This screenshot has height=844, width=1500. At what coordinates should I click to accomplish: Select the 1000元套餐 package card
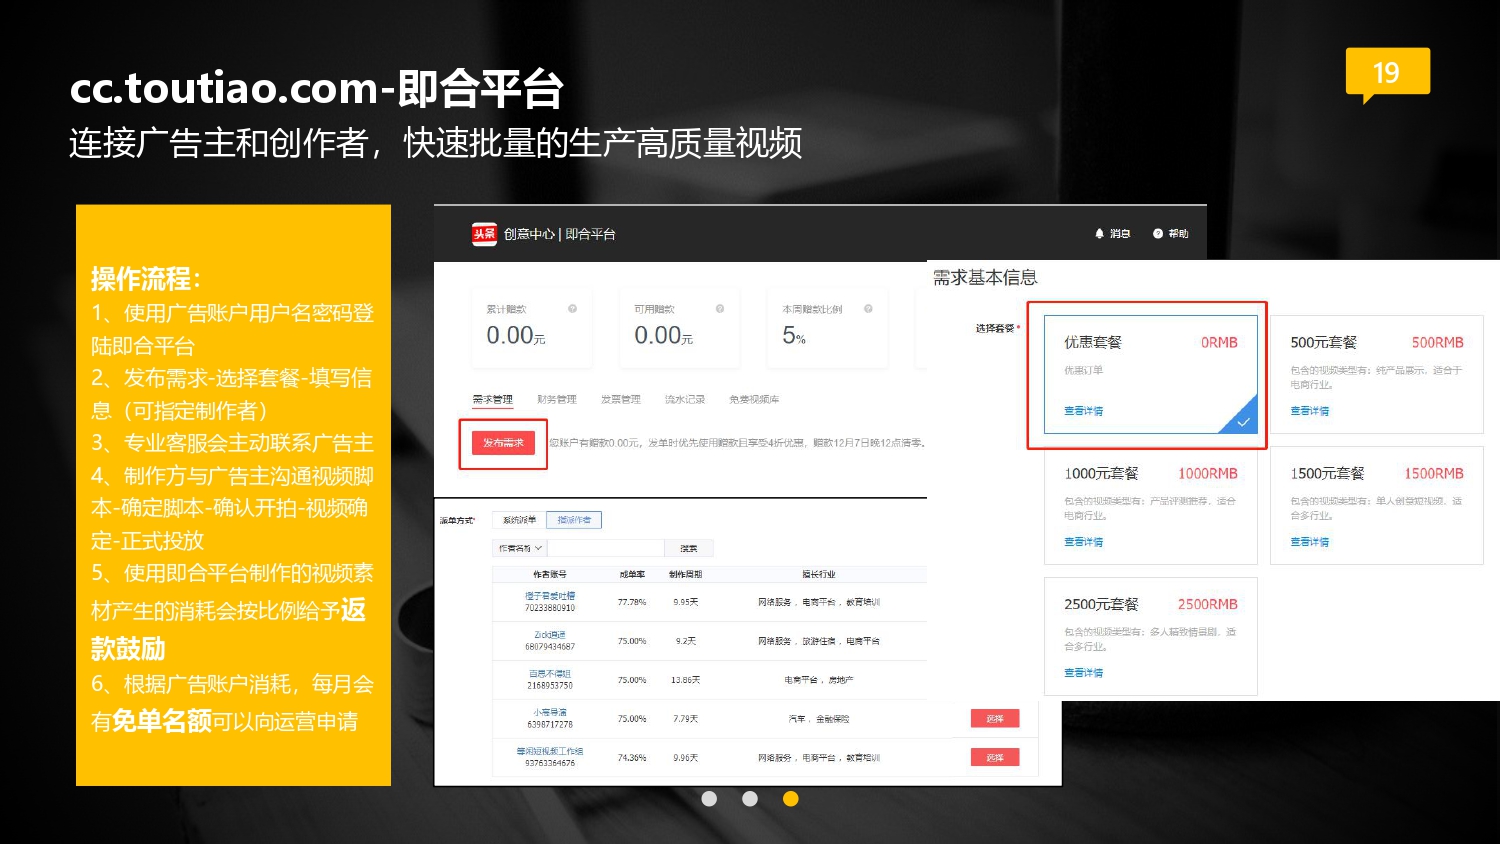[x=1150, y=506]
